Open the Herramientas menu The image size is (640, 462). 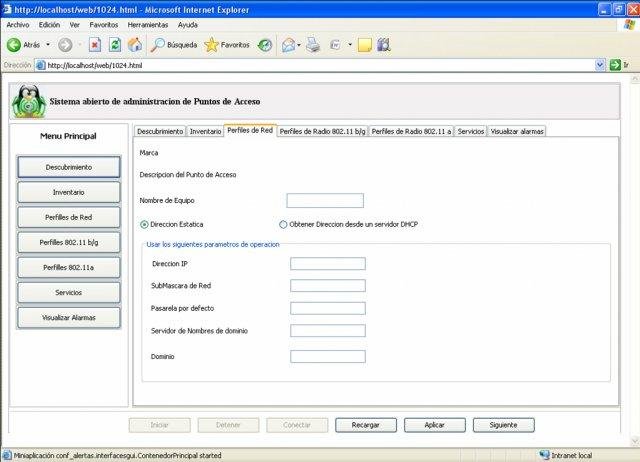click(148, 25)
